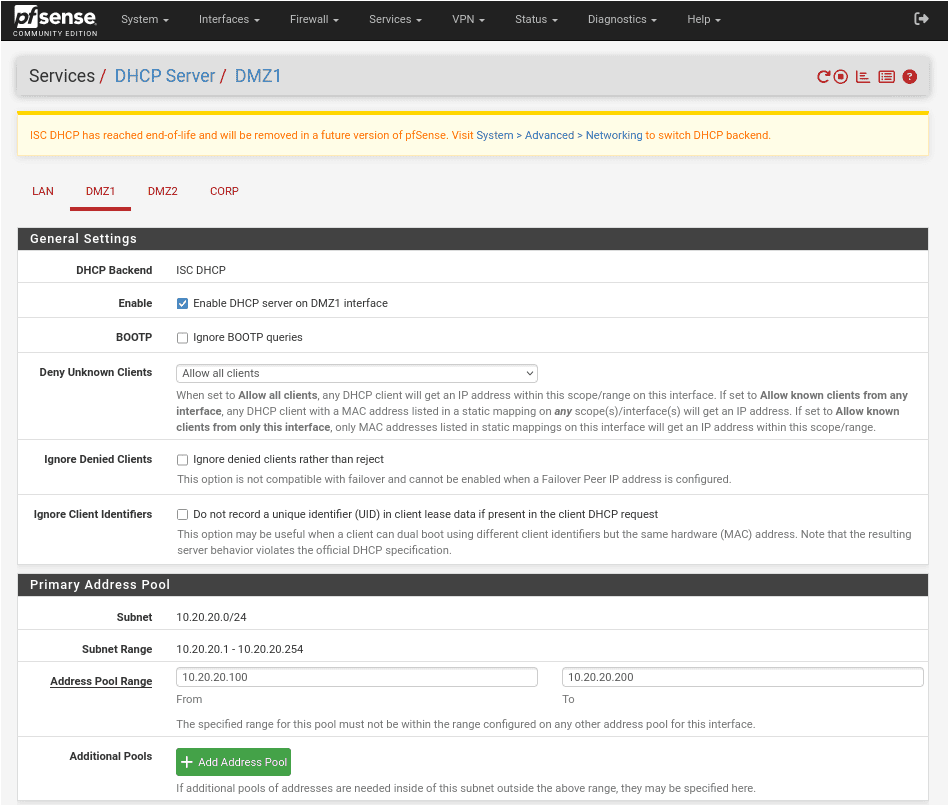The image size is (949, 806).
Task: Open the Status menu
Action: pos(536,19)
